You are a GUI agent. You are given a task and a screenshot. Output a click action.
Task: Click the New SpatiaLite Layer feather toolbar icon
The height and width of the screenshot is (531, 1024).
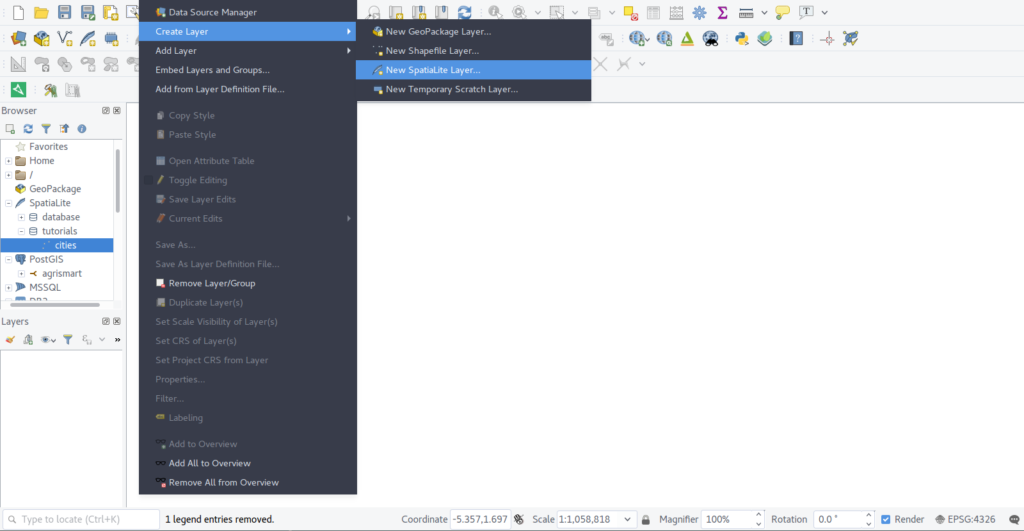pos(88,39)
